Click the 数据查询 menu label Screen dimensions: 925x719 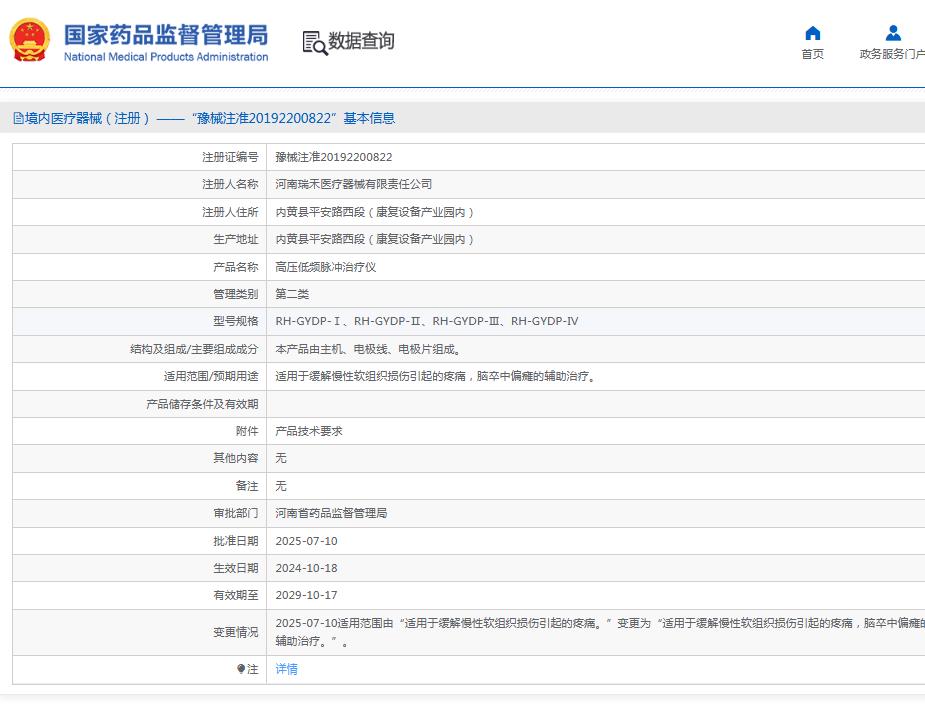[359, 42]
